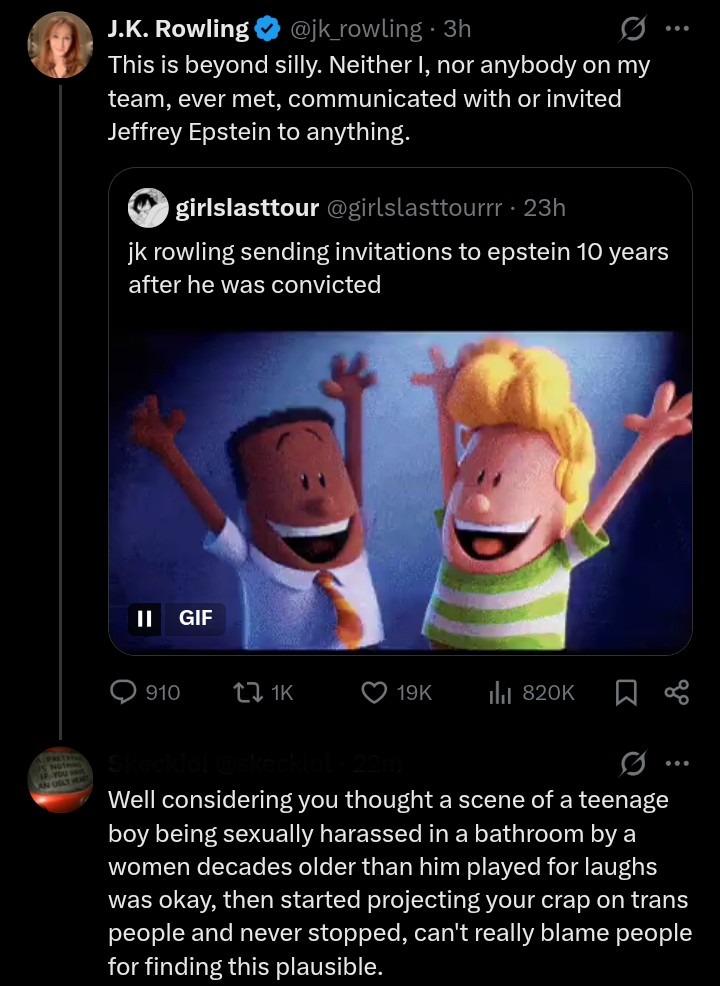Open the 3h timestamp link

tap(456, 29)
